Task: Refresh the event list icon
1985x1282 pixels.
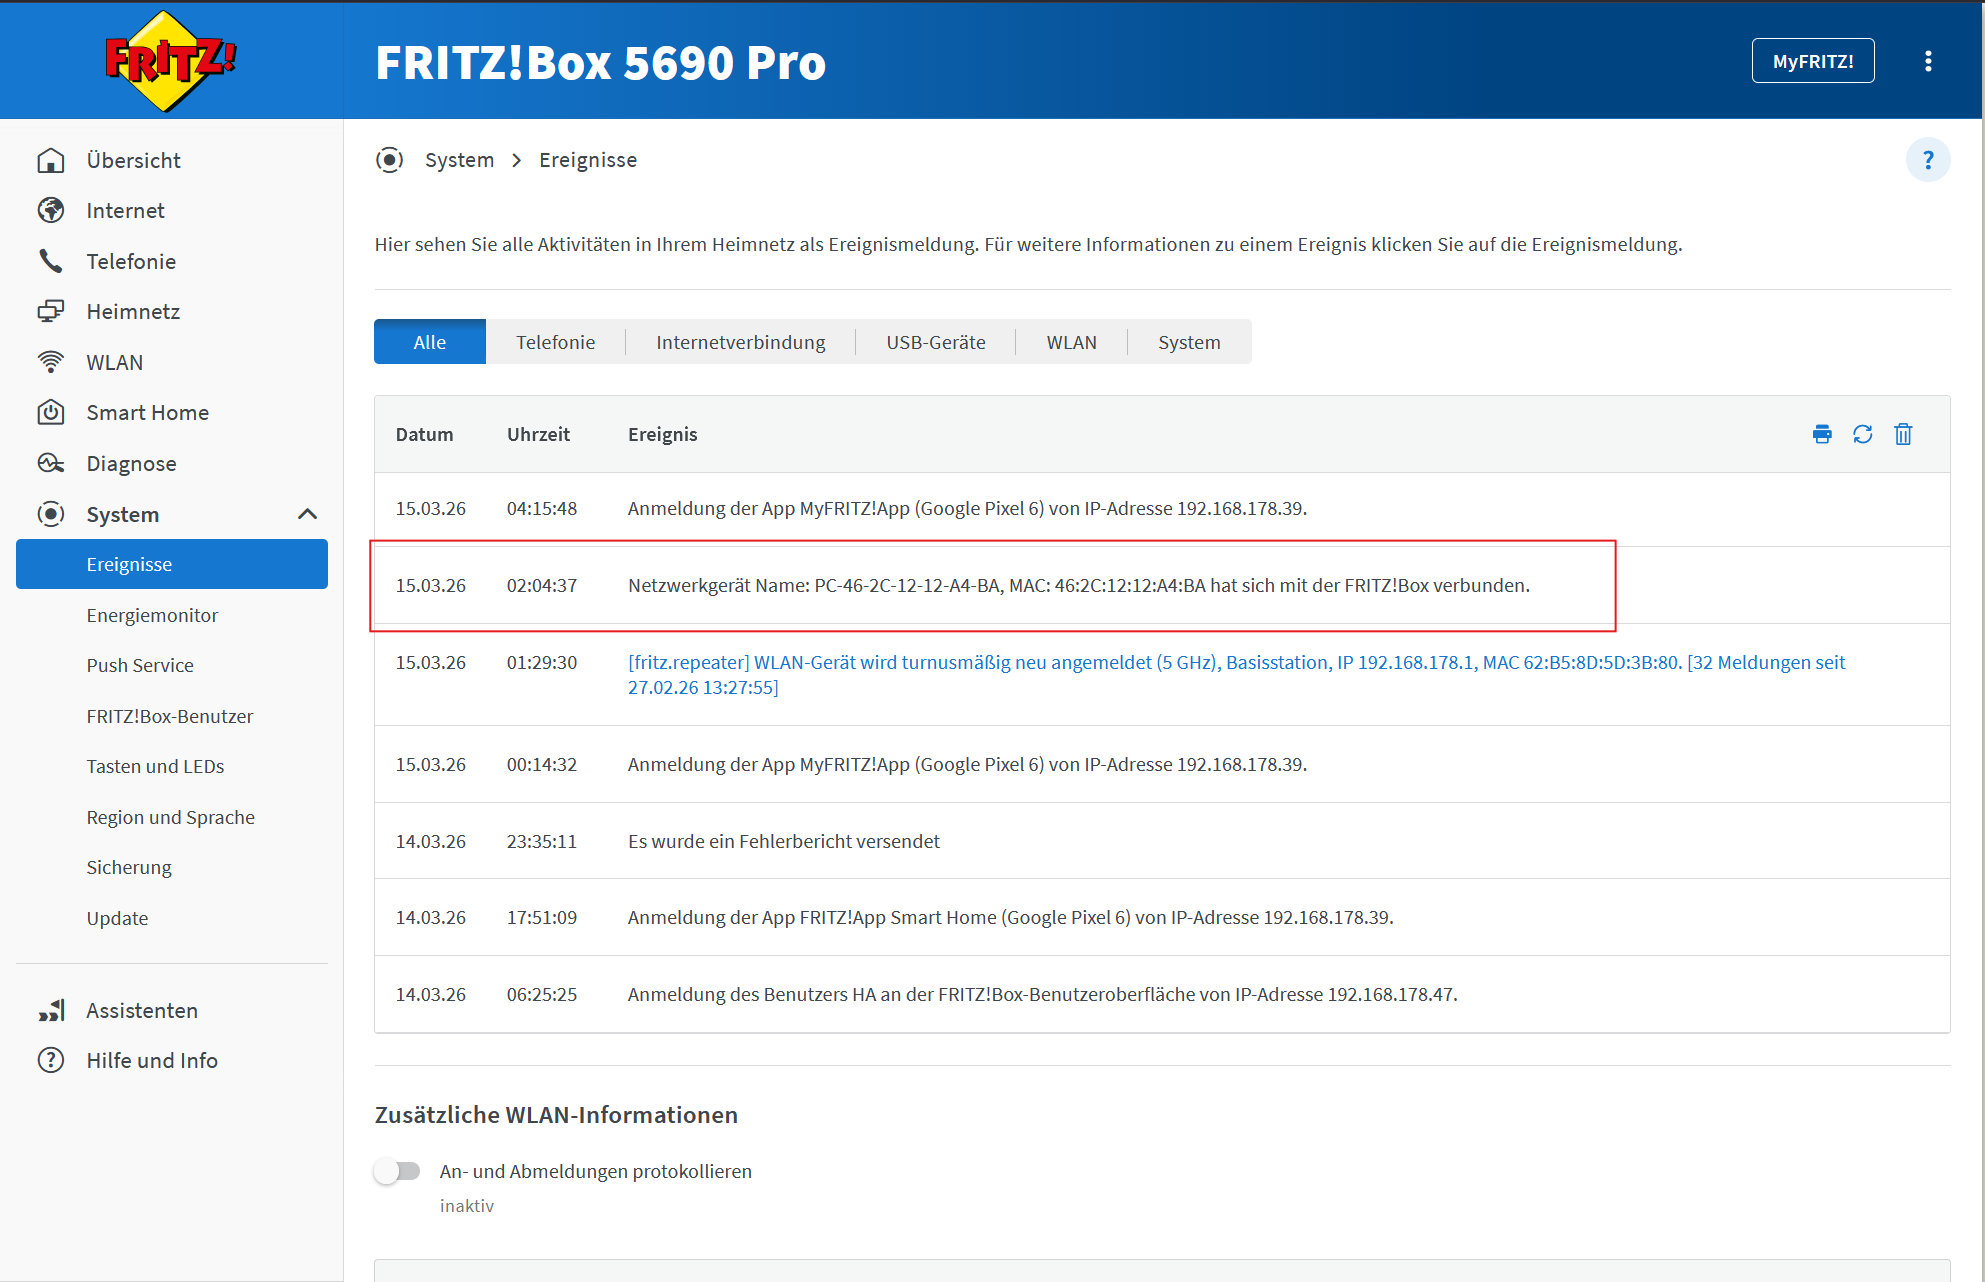Action: pyautogui.click(x=1862, y=434)
